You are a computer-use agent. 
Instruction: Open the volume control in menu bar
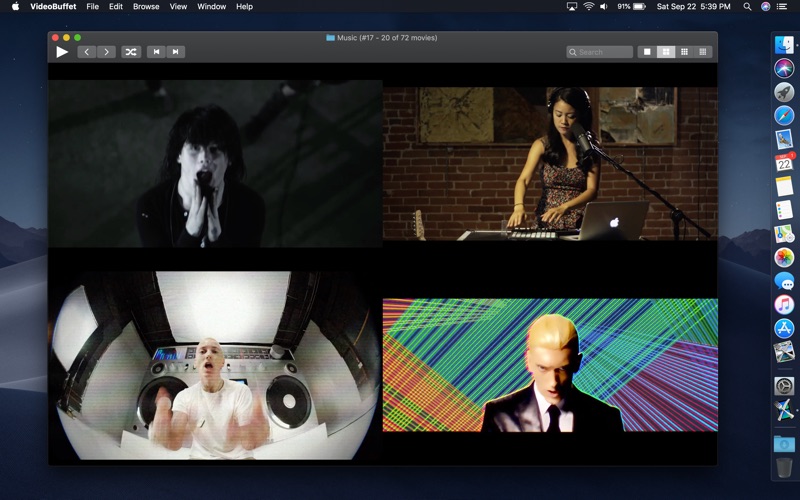[604, 7]
